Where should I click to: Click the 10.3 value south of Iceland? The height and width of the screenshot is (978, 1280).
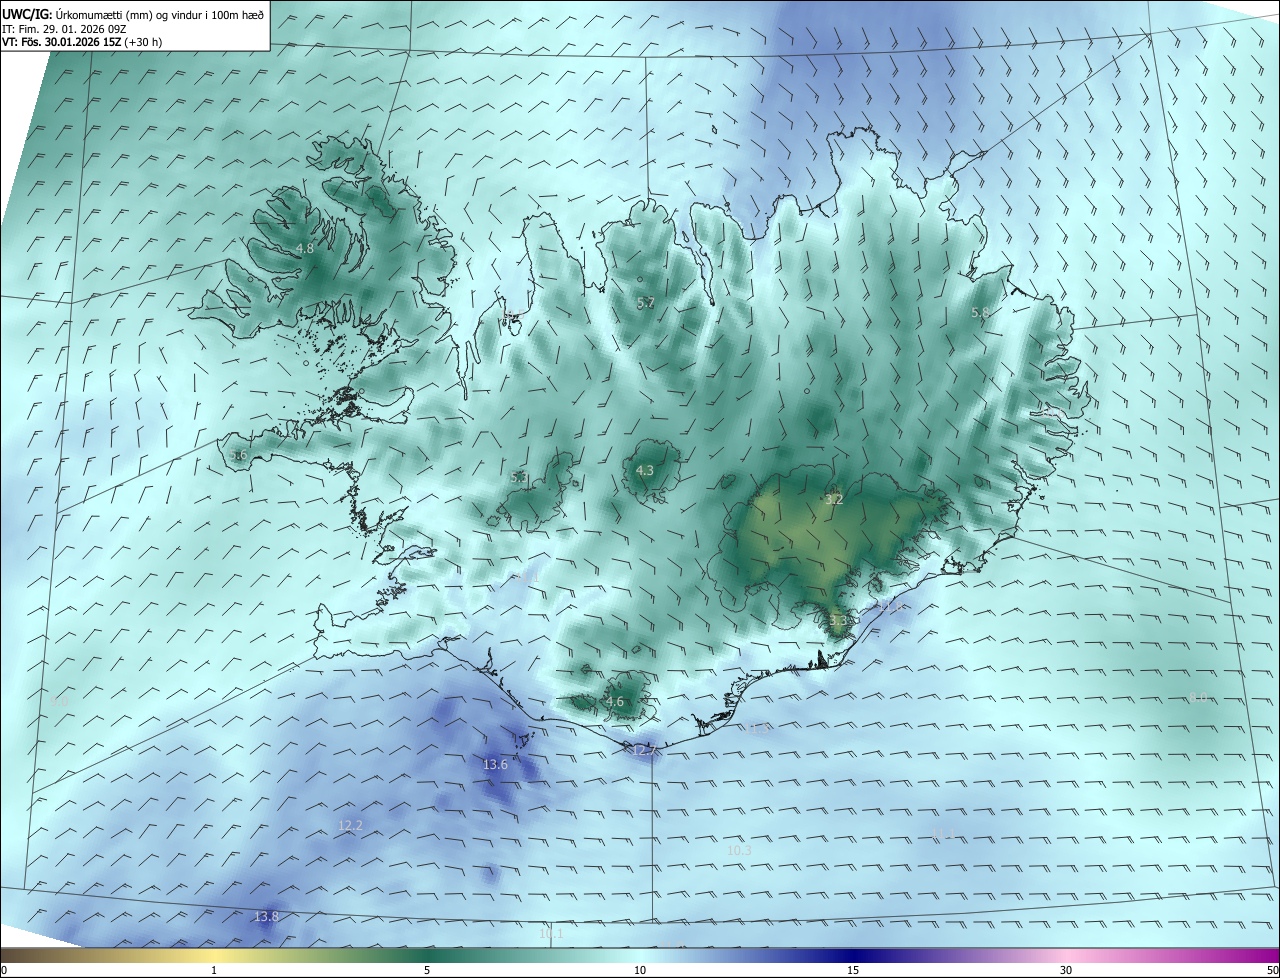click(x=739, y=850)
